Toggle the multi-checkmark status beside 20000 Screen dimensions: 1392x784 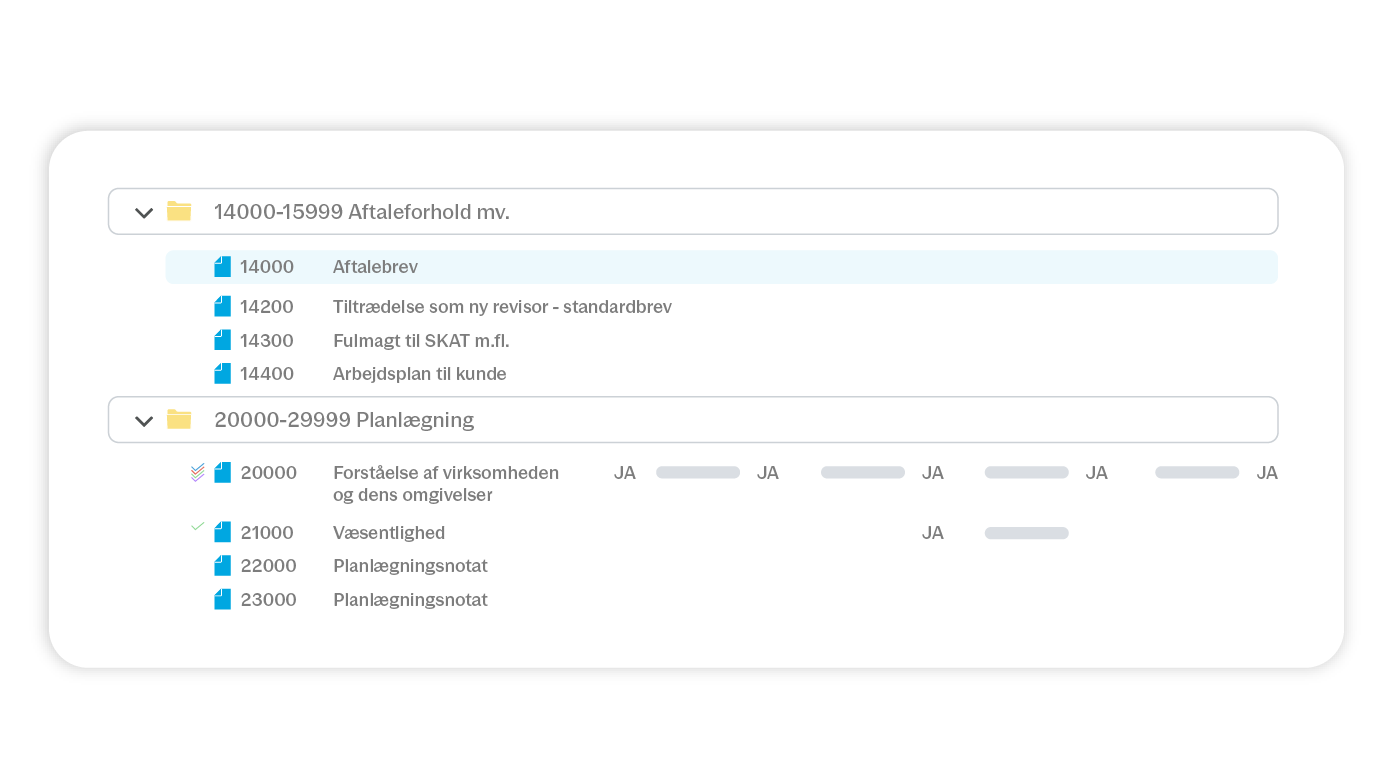[x=197, y=472]
